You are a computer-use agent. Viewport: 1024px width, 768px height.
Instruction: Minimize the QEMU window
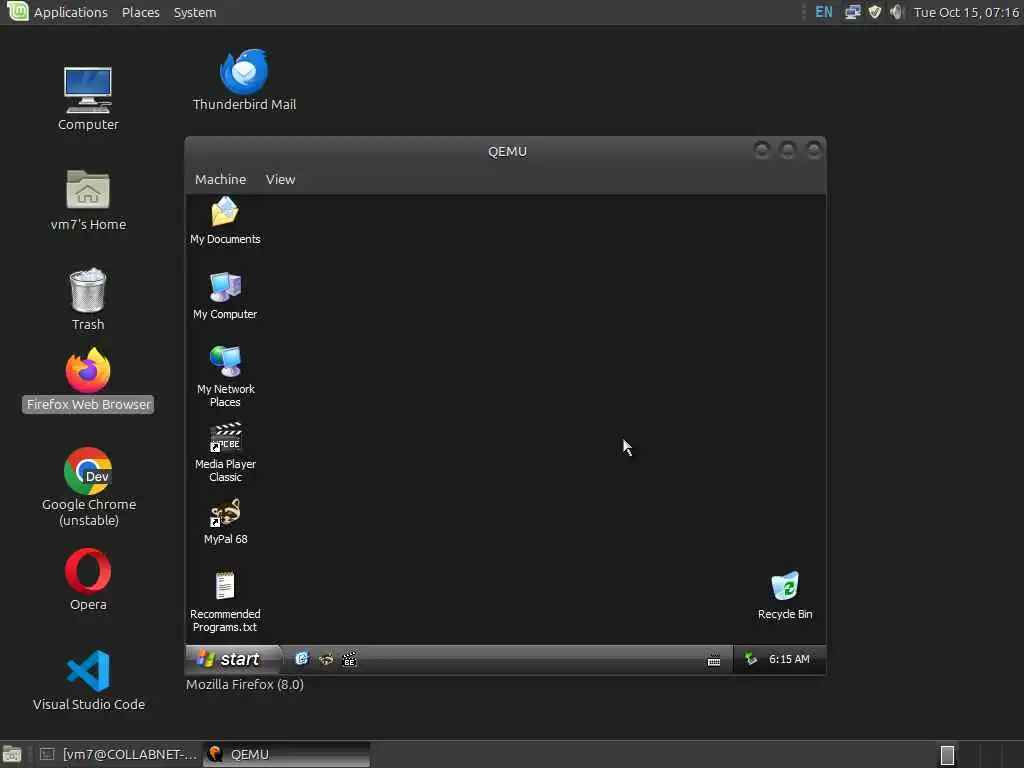pos(761,150)
